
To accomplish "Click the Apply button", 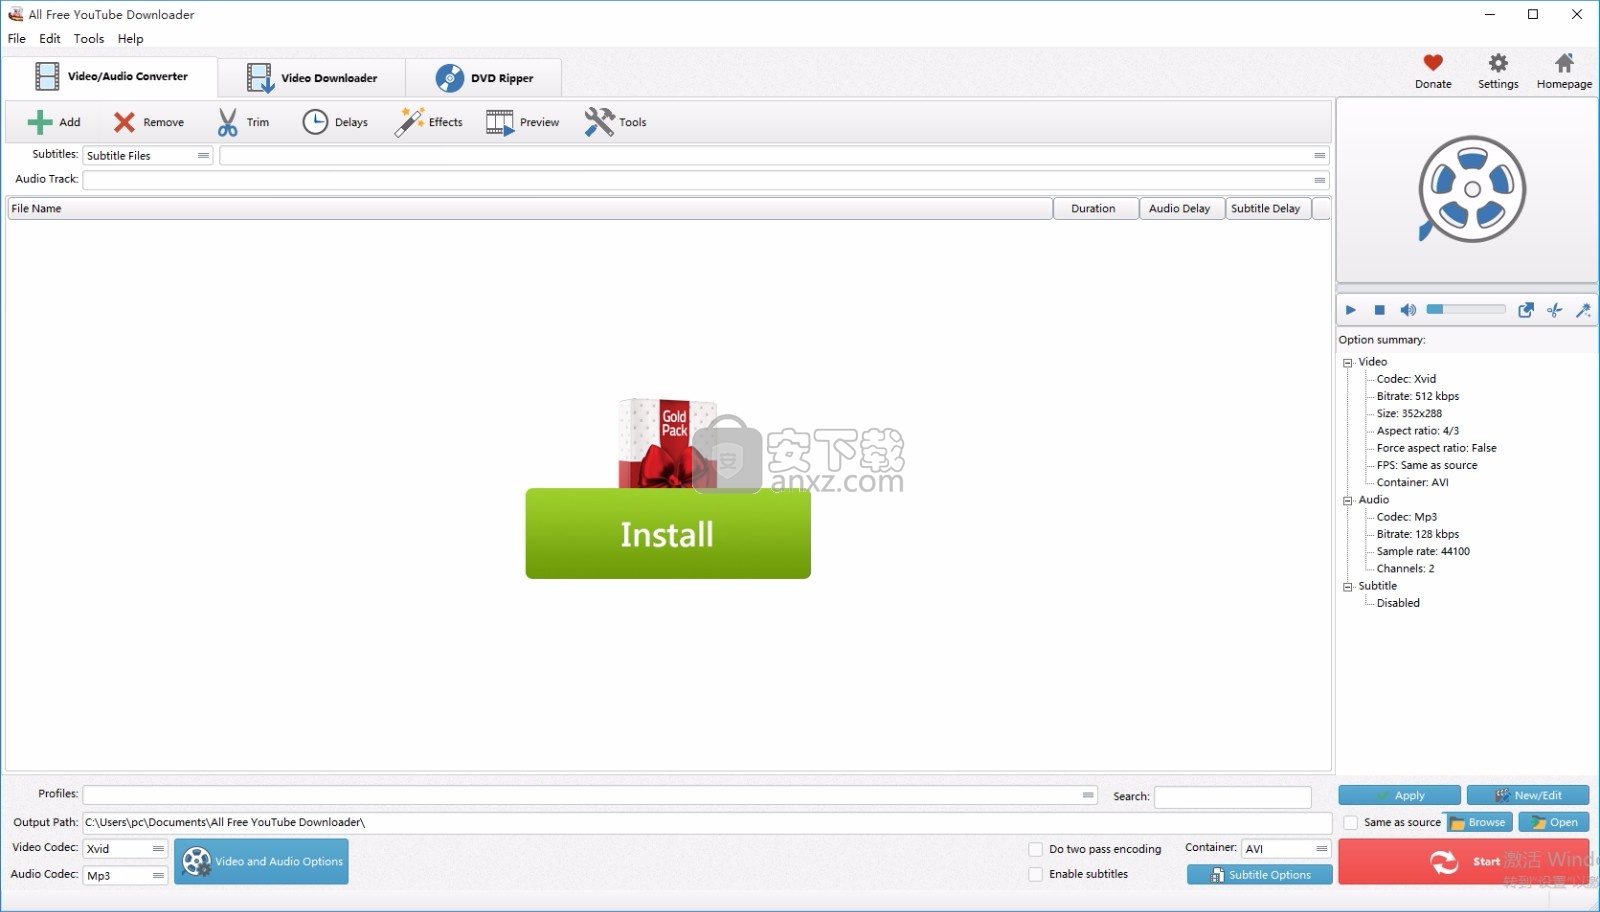I will tap(1399, 795).
